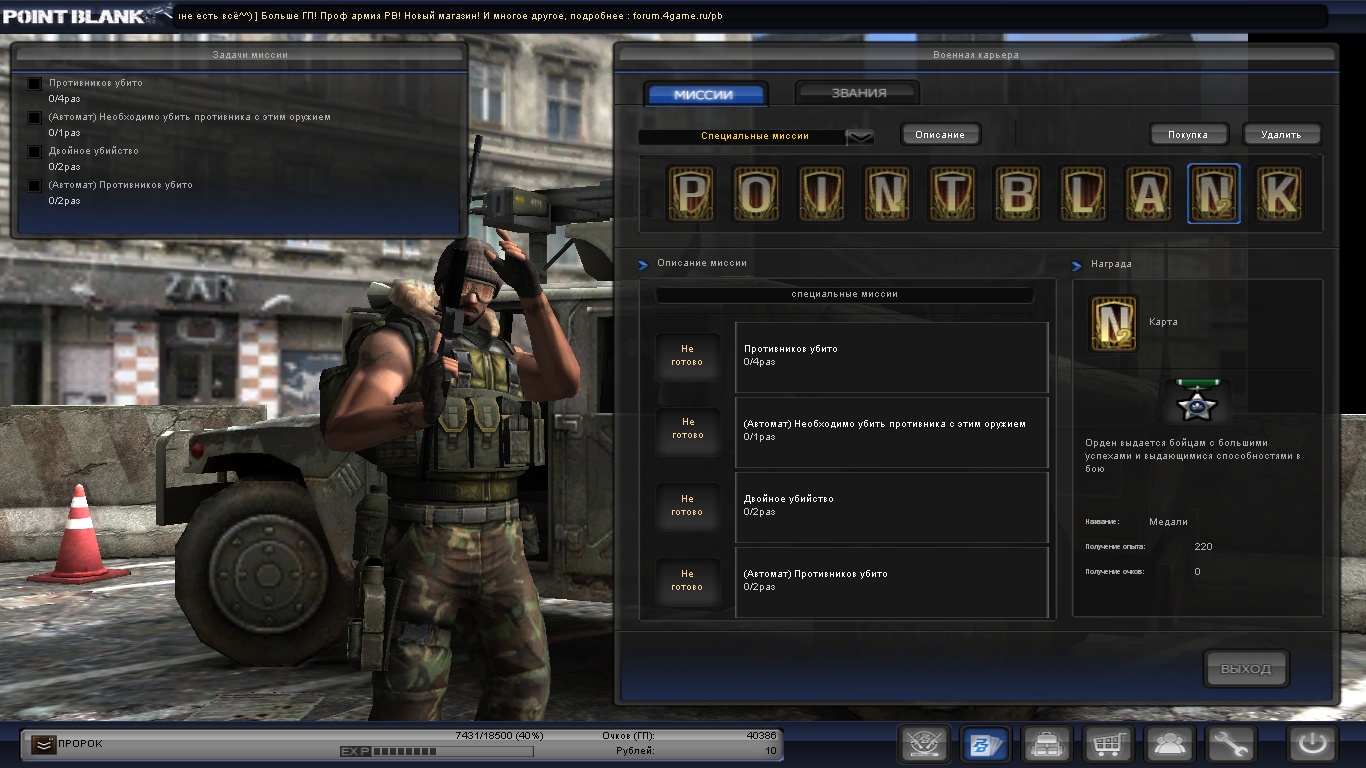Click the Военная карьера window title
The width and height of the screenshot is (1366, 768).
[x=976, y=55]
